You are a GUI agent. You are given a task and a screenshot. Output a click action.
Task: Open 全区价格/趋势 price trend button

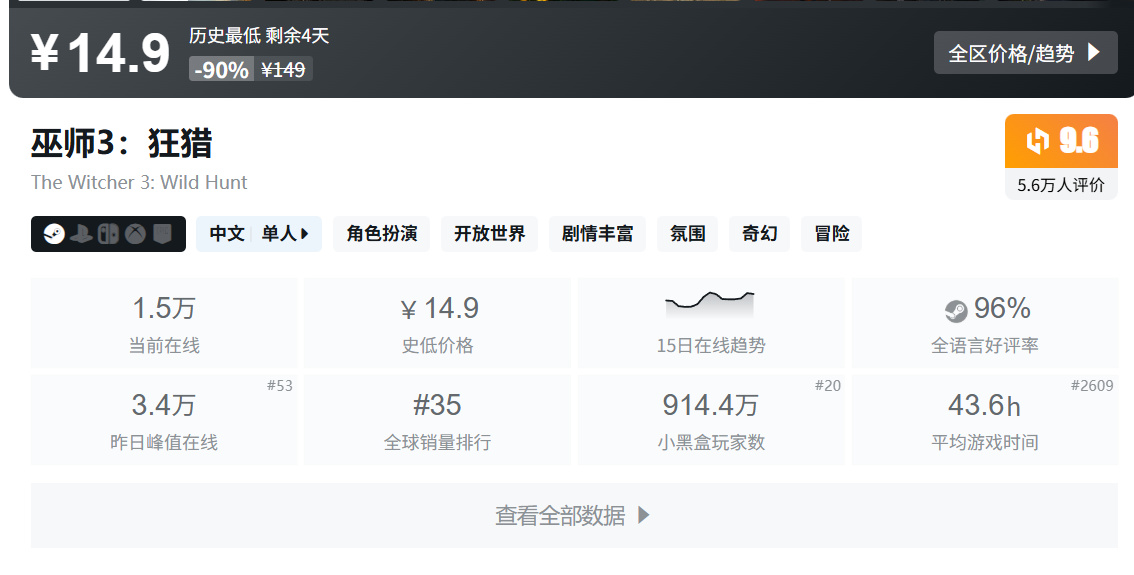(1026, 53)
